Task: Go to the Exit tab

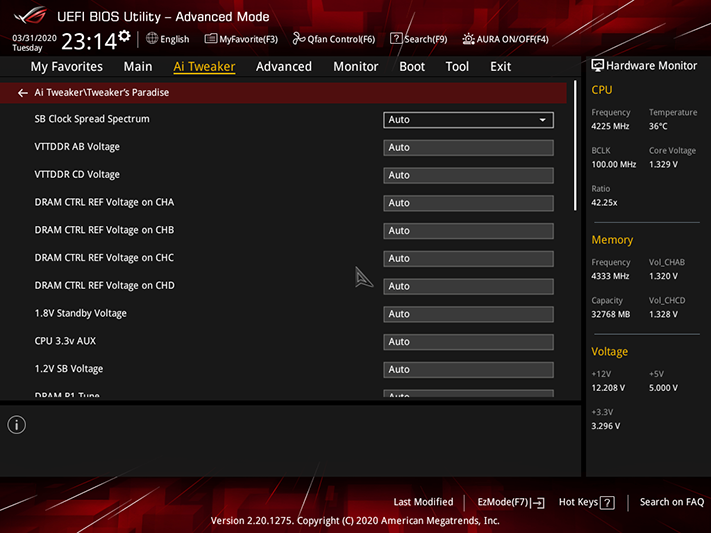Action: [500, 67]
